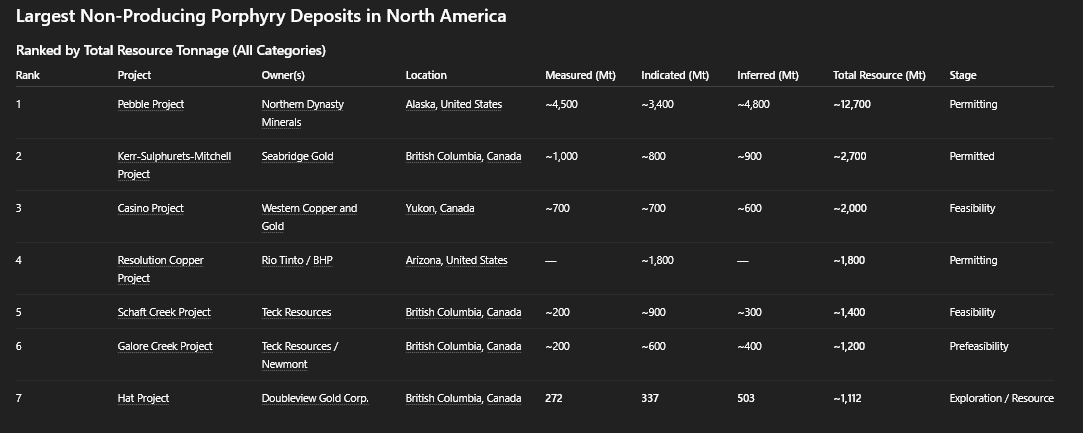Click the Newmont owner link
The width and height of the screenshot is (1083, 433).
284,364
